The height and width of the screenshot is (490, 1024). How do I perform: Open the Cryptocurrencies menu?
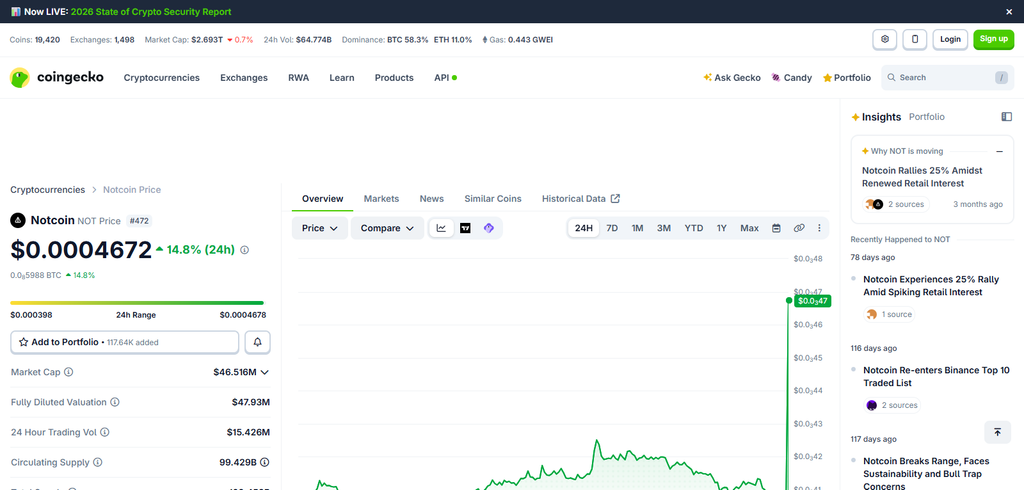point(162,78)
